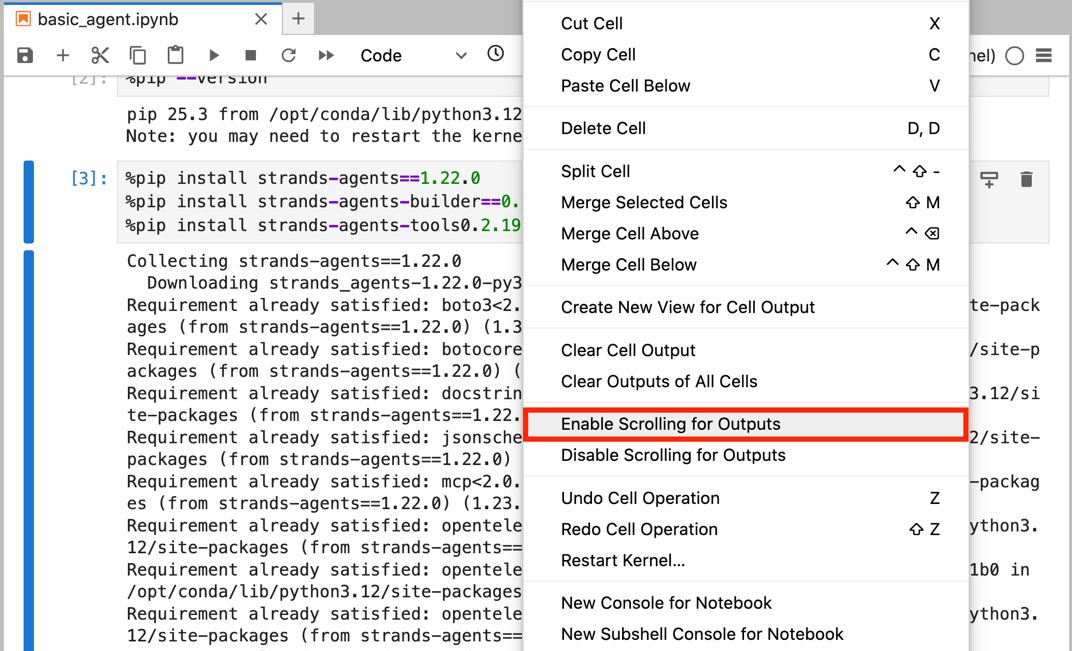Image resolution: width=1072 pixels, height=651 pixels.
Task: Click output line 'Requirement already satisfied: docstrin'
Action: click(x=324, y=393)
